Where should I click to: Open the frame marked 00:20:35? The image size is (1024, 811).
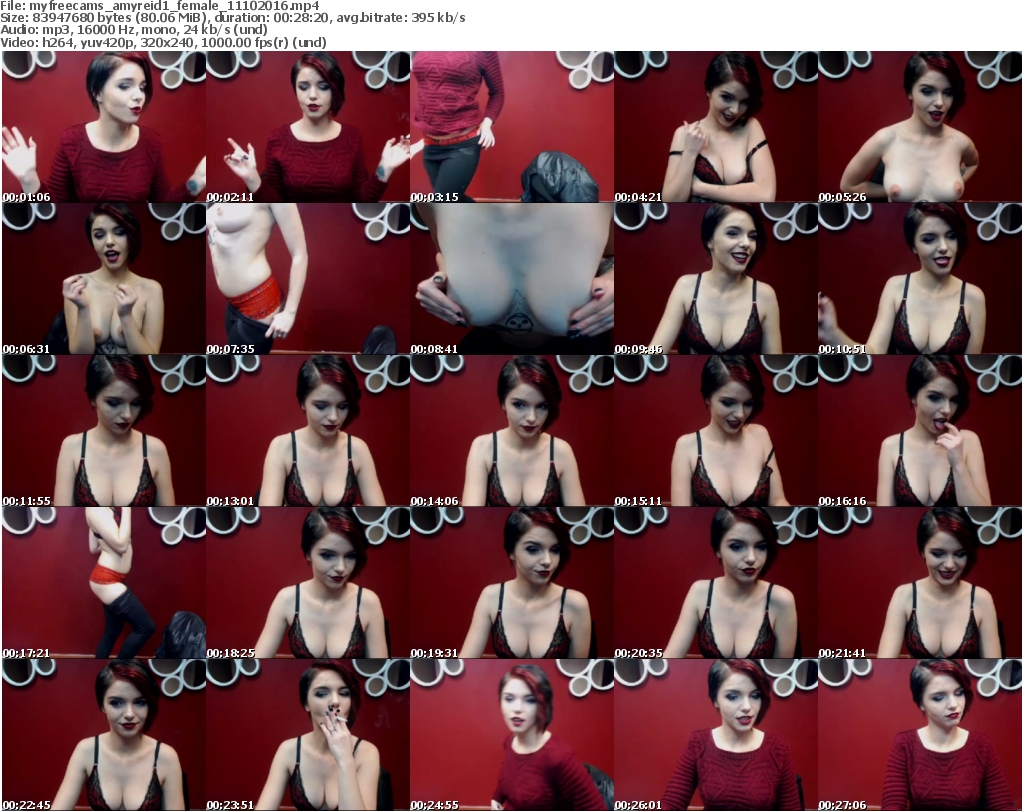click(715, 583)
